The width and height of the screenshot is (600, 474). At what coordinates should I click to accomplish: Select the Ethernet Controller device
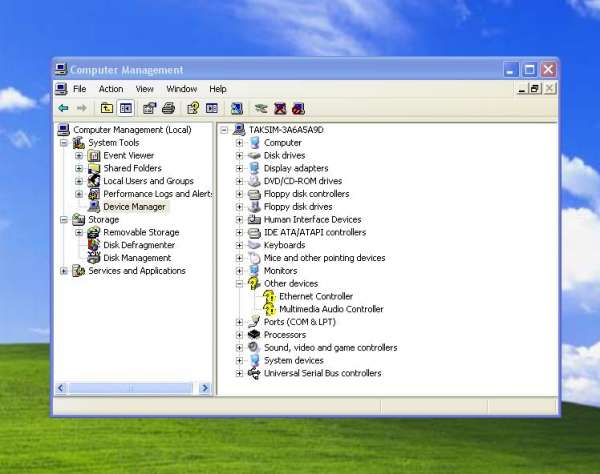(316, 296)
